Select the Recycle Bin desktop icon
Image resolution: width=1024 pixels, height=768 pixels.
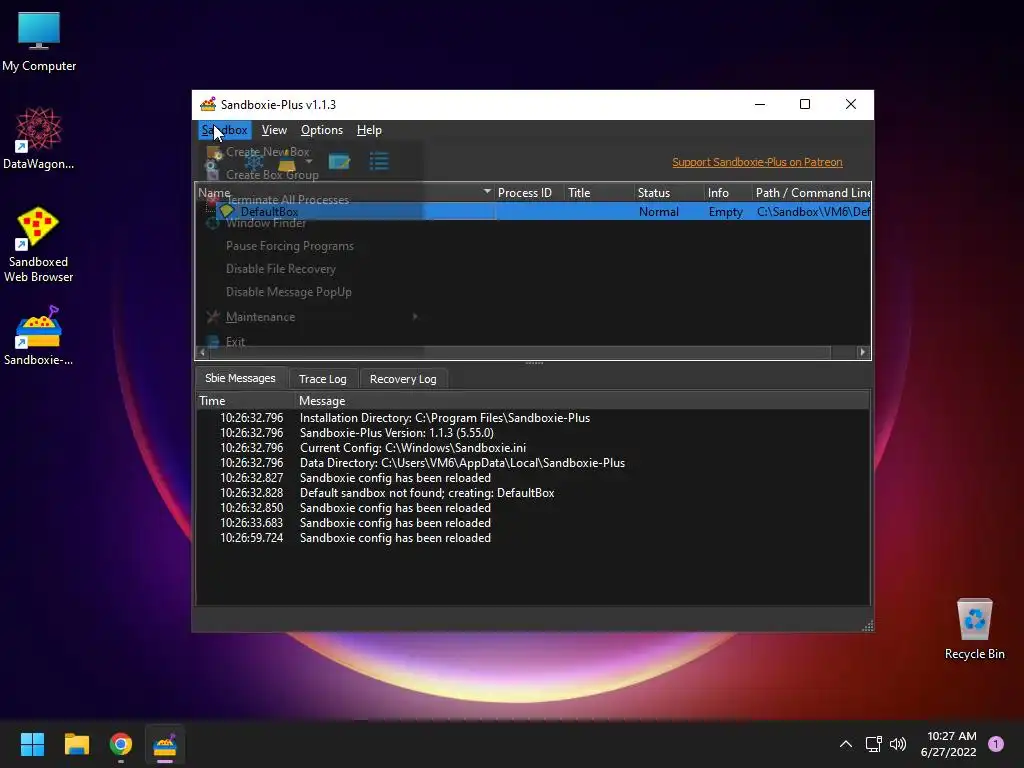click(x=974, y=629)
